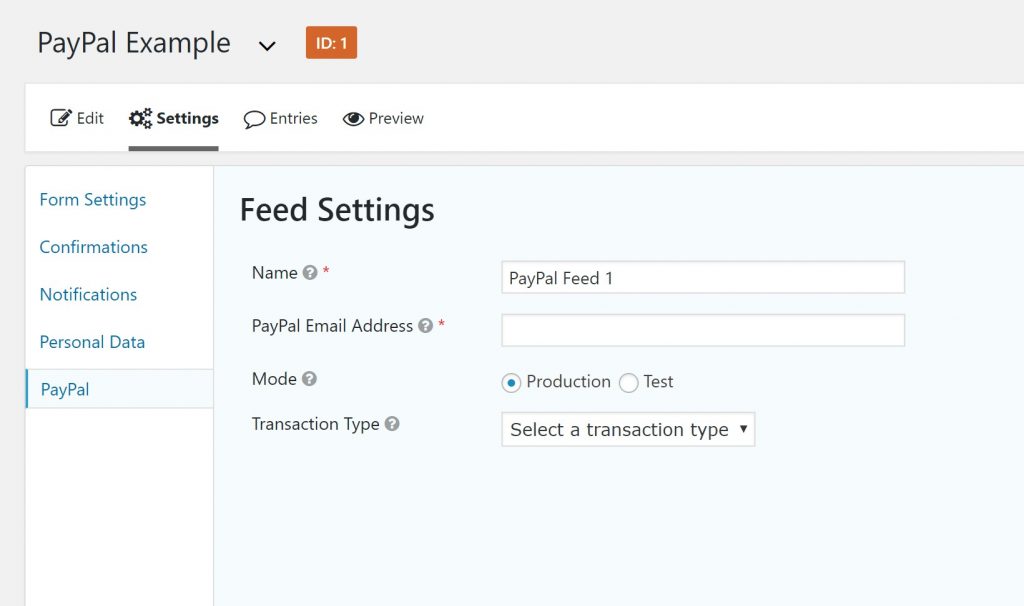Expand the form switcher chevron beside PayPal Example

(x=267, y=46)
